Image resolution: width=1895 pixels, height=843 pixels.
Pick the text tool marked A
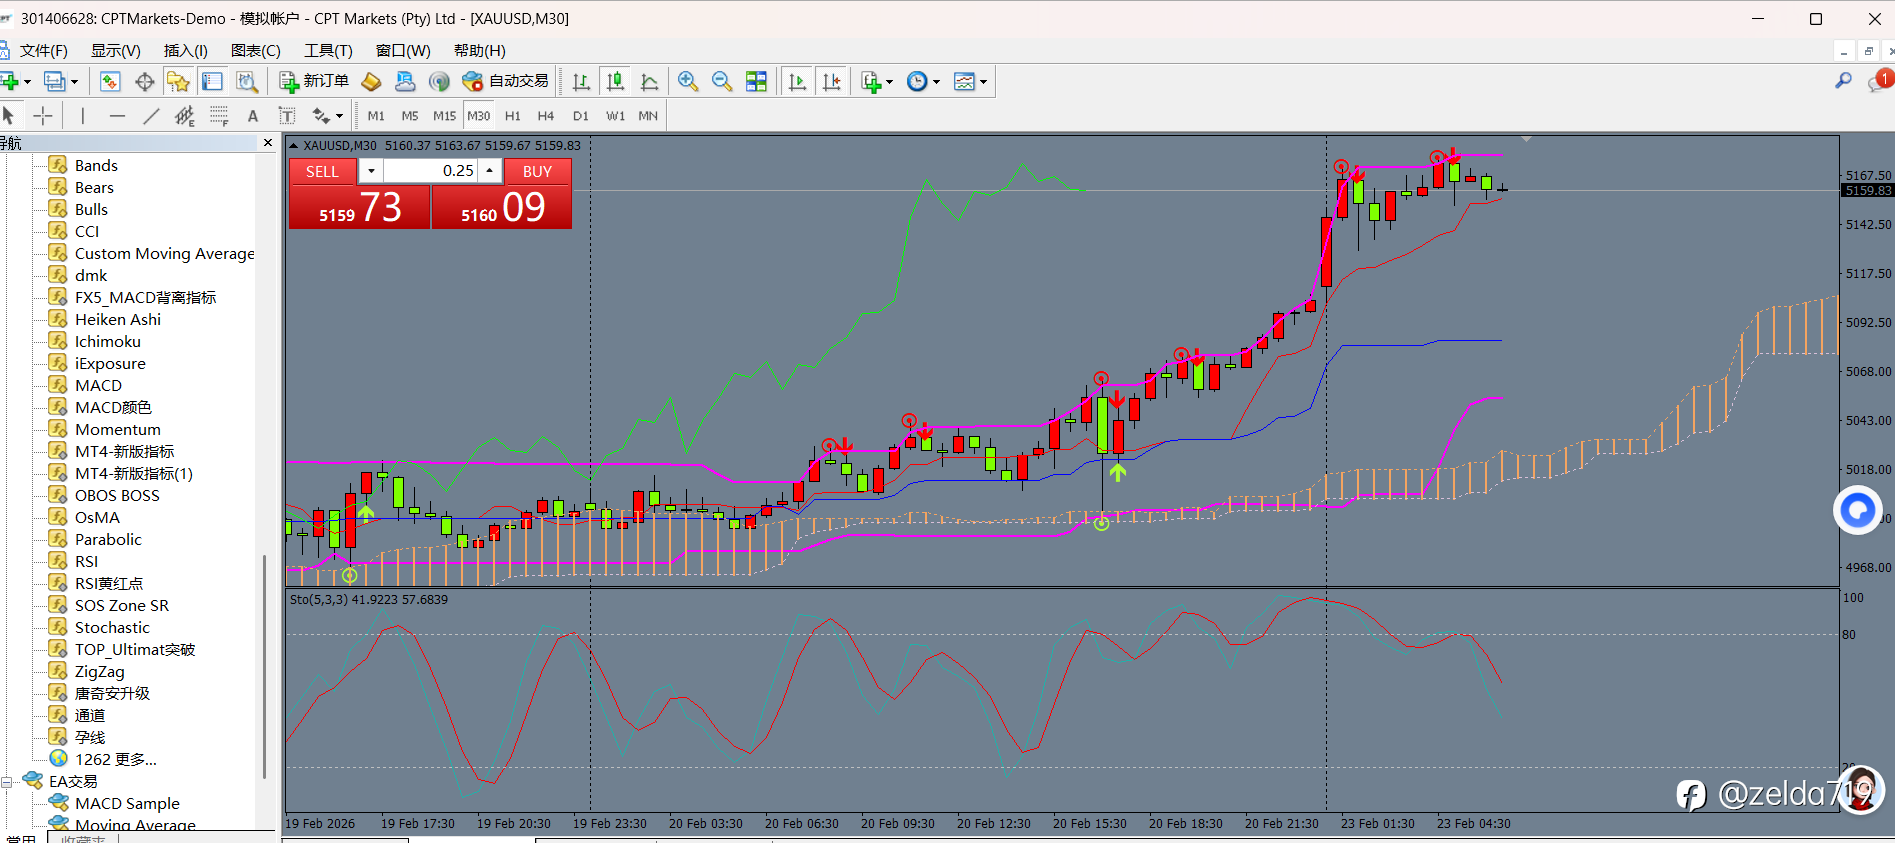click(253, 116)
